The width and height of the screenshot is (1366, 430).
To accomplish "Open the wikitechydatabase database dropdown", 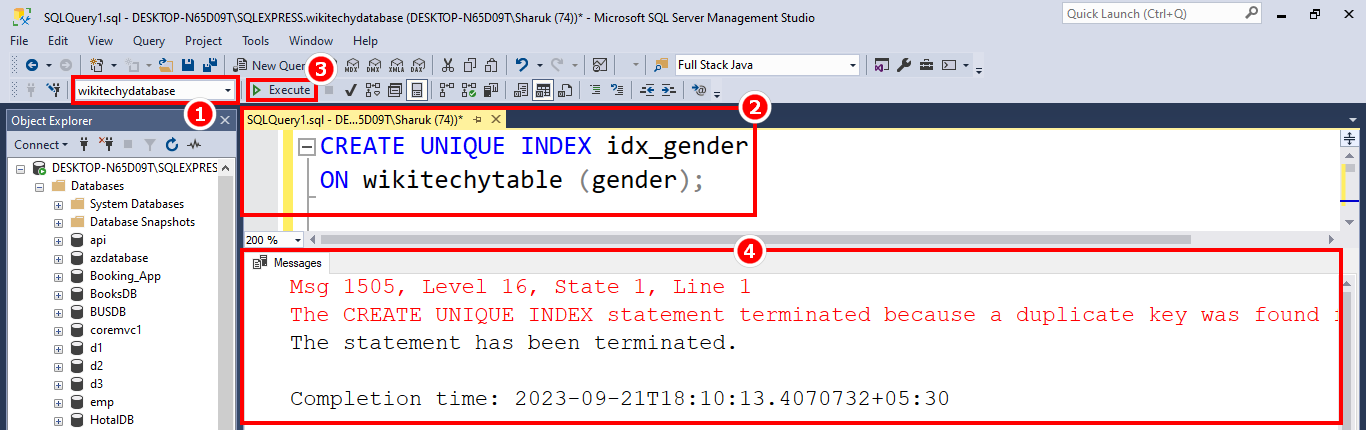I will pyautogui.click(x=229, y=90).
